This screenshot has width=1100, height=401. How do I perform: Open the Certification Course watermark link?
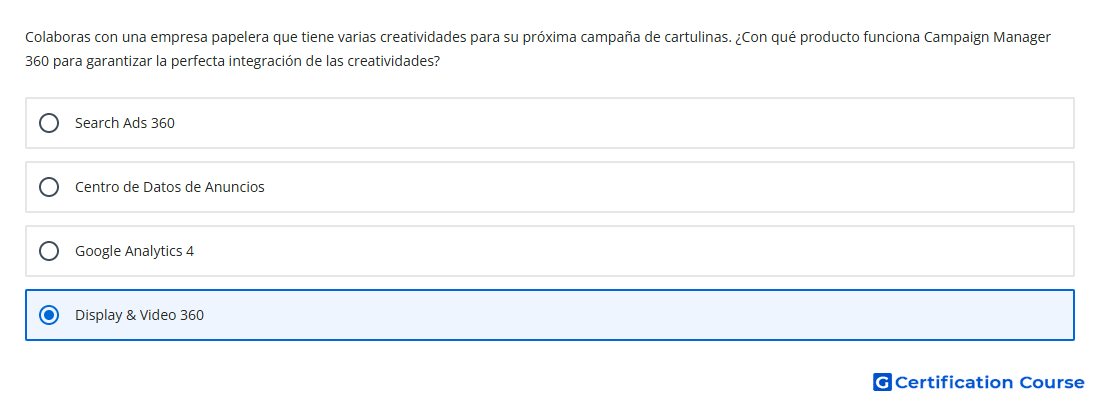tap(979, 382)
